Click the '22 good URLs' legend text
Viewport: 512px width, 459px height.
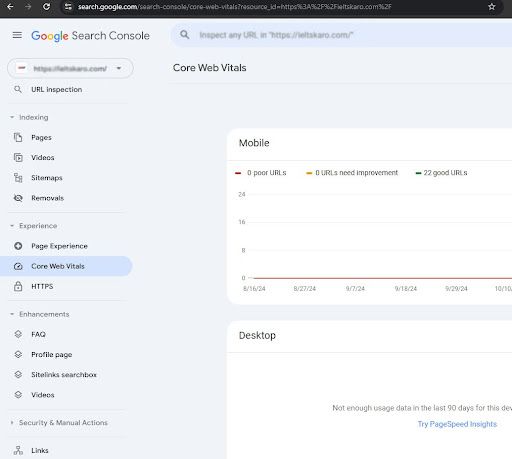(x=445, y=173)
